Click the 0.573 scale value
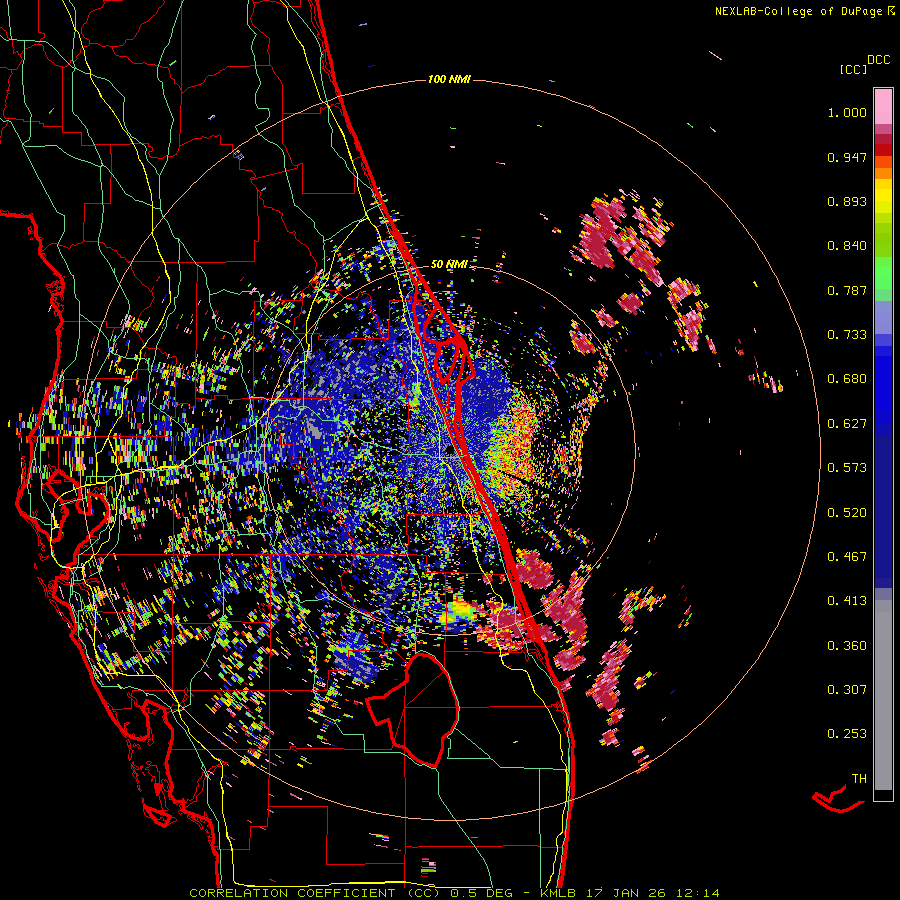The height and width of the screenshot is (900, 900). click(x=847, y=468)
